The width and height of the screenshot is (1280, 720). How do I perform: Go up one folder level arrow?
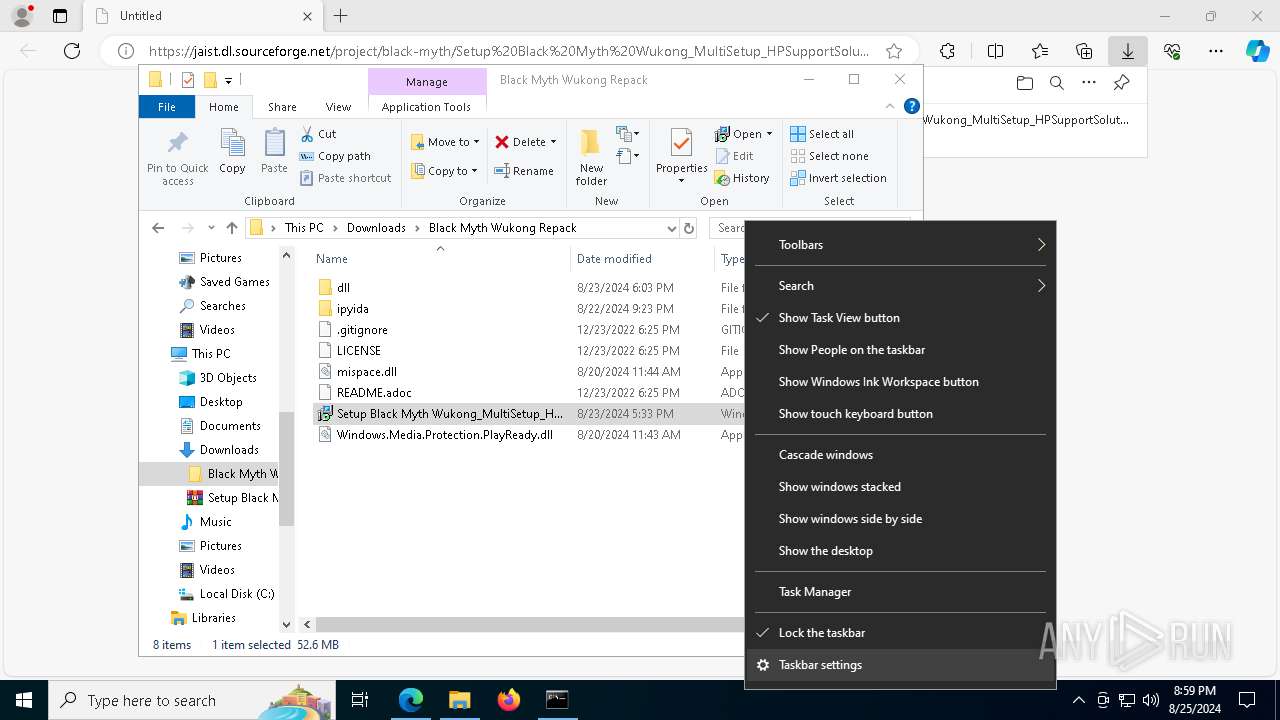[x=232, y=228]
